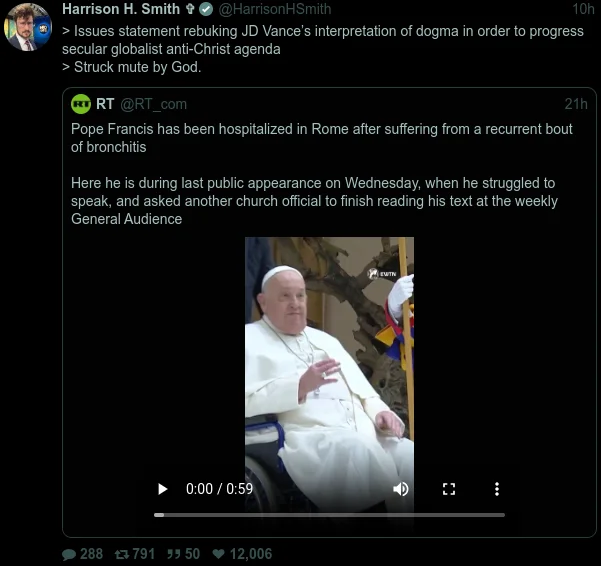Screen dimensions: 601x566
Task: Open the Harrison H. Smith display name
Action: coord(121,10)
